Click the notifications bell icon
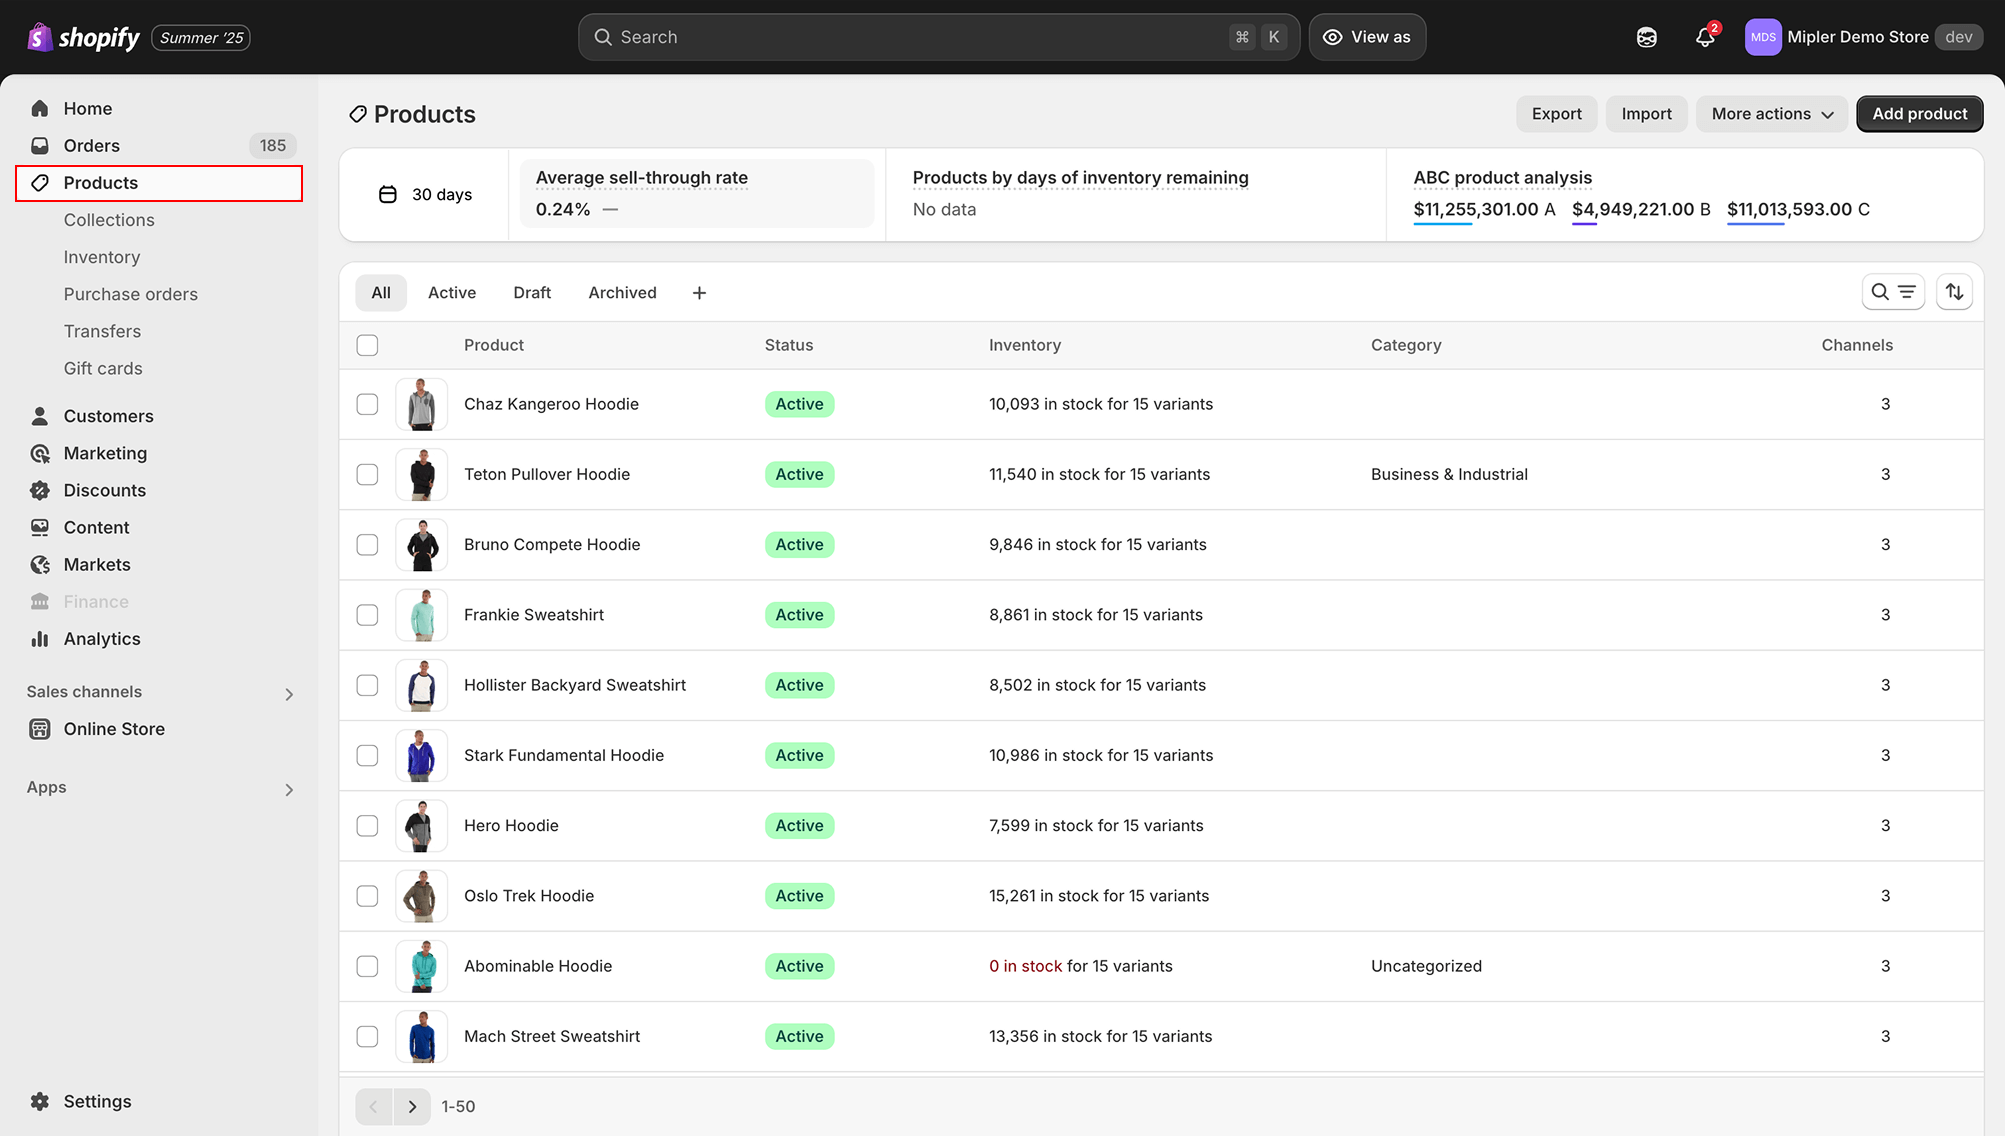The height and width of the screenshot is (1136, 2005). [1704, 38]
